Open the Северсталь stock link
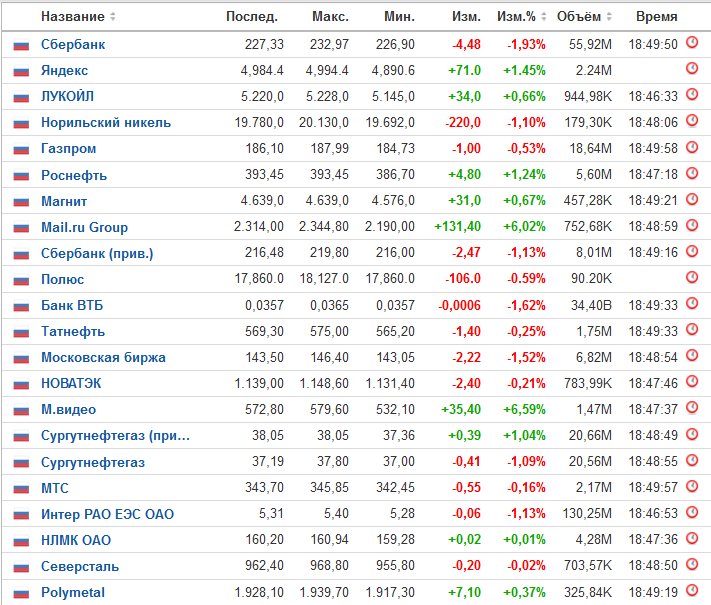 [80, 566]
